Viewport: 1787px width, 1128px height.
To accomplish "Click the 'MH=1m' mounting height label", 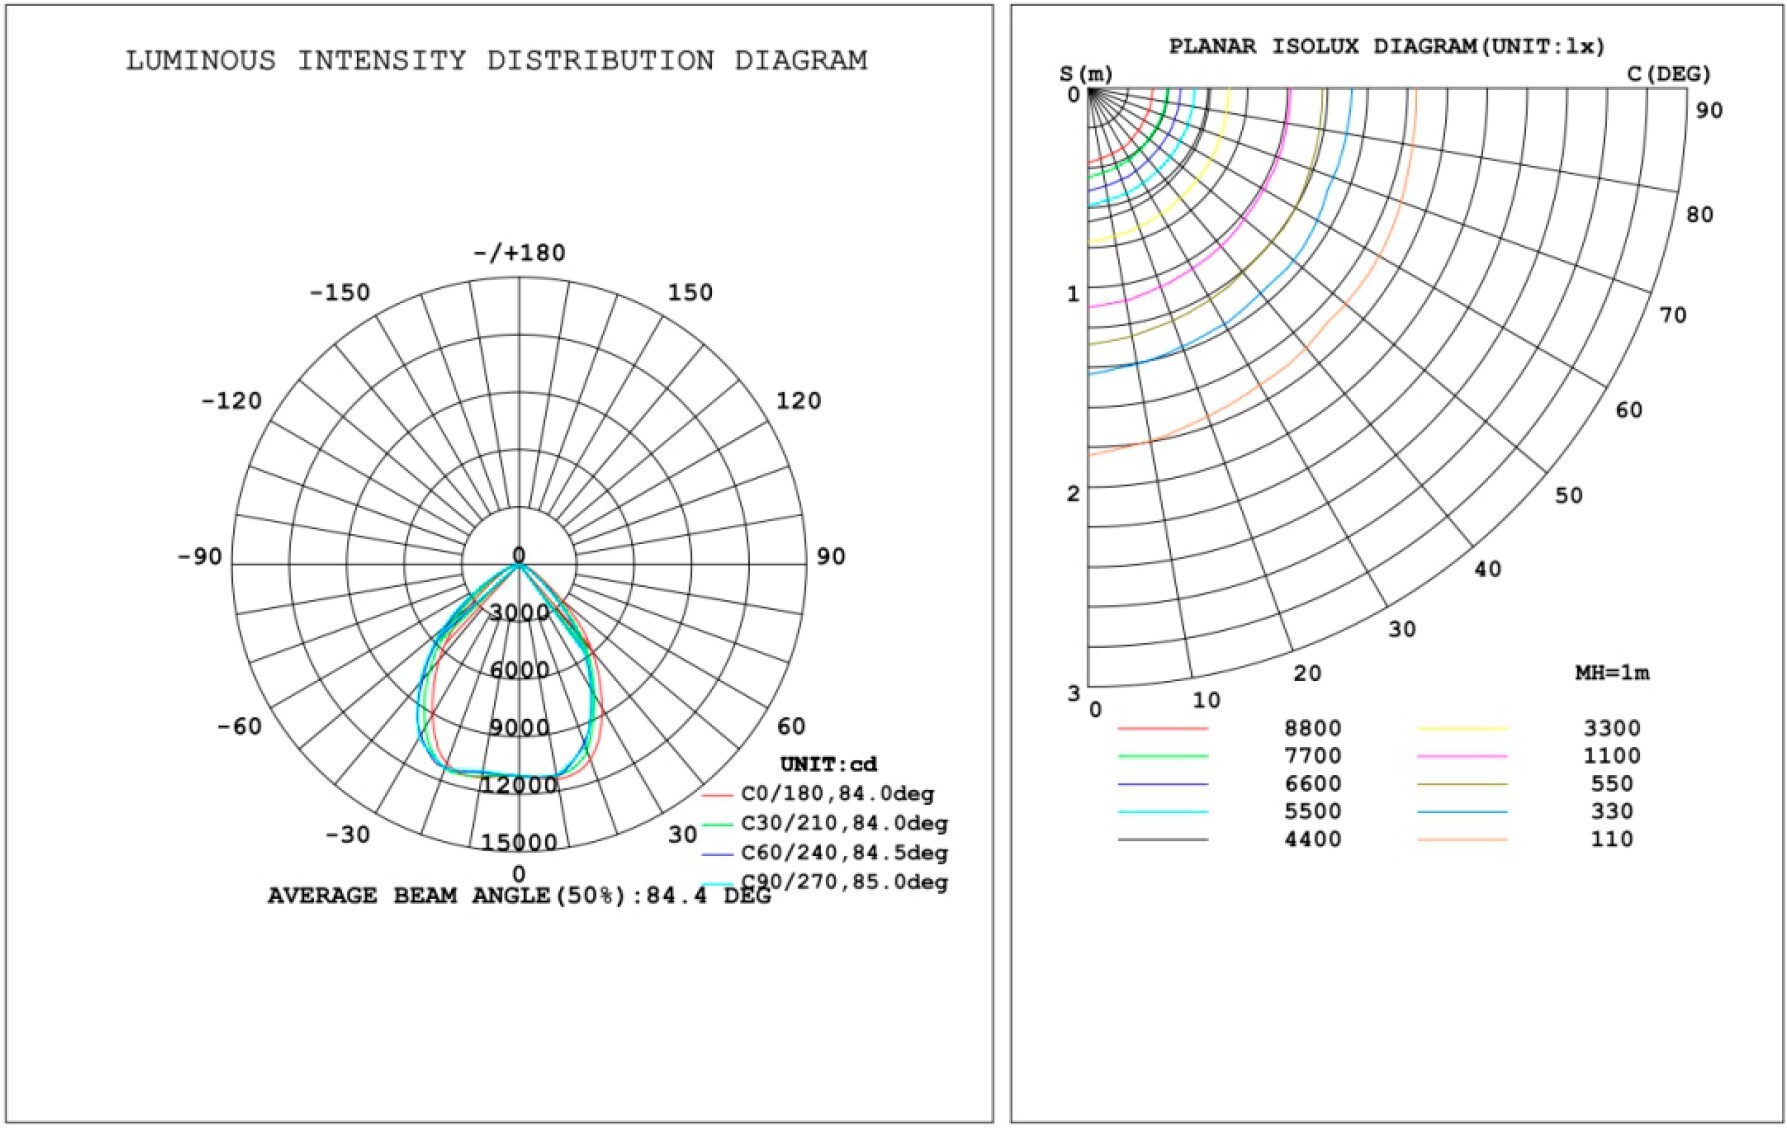I will (1612, 673).
